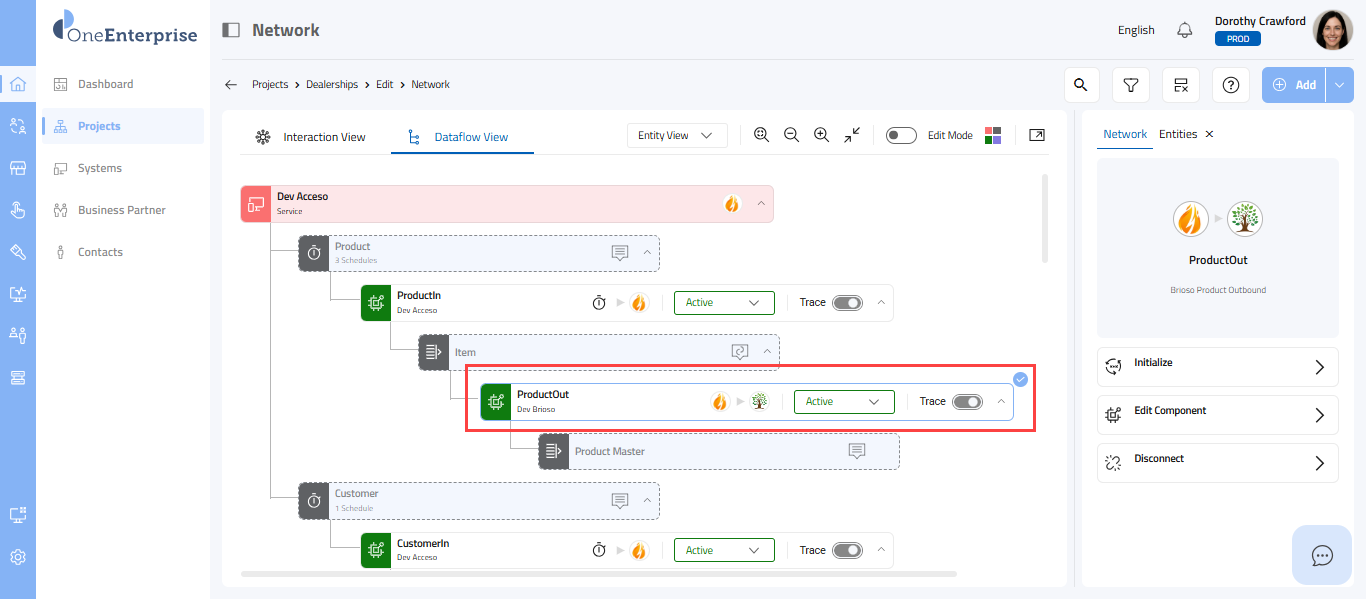1366x599 pixels.
Task: Click the comment icon on Product Master
Action: (857, 451)
